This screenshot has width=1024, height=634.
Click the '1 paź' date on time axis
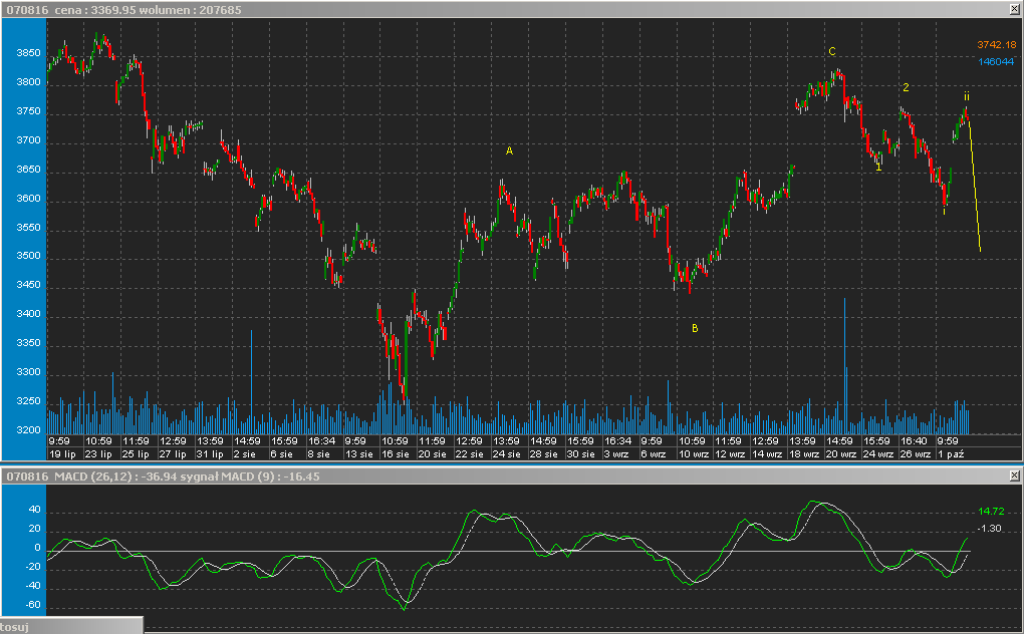point(951,454)
